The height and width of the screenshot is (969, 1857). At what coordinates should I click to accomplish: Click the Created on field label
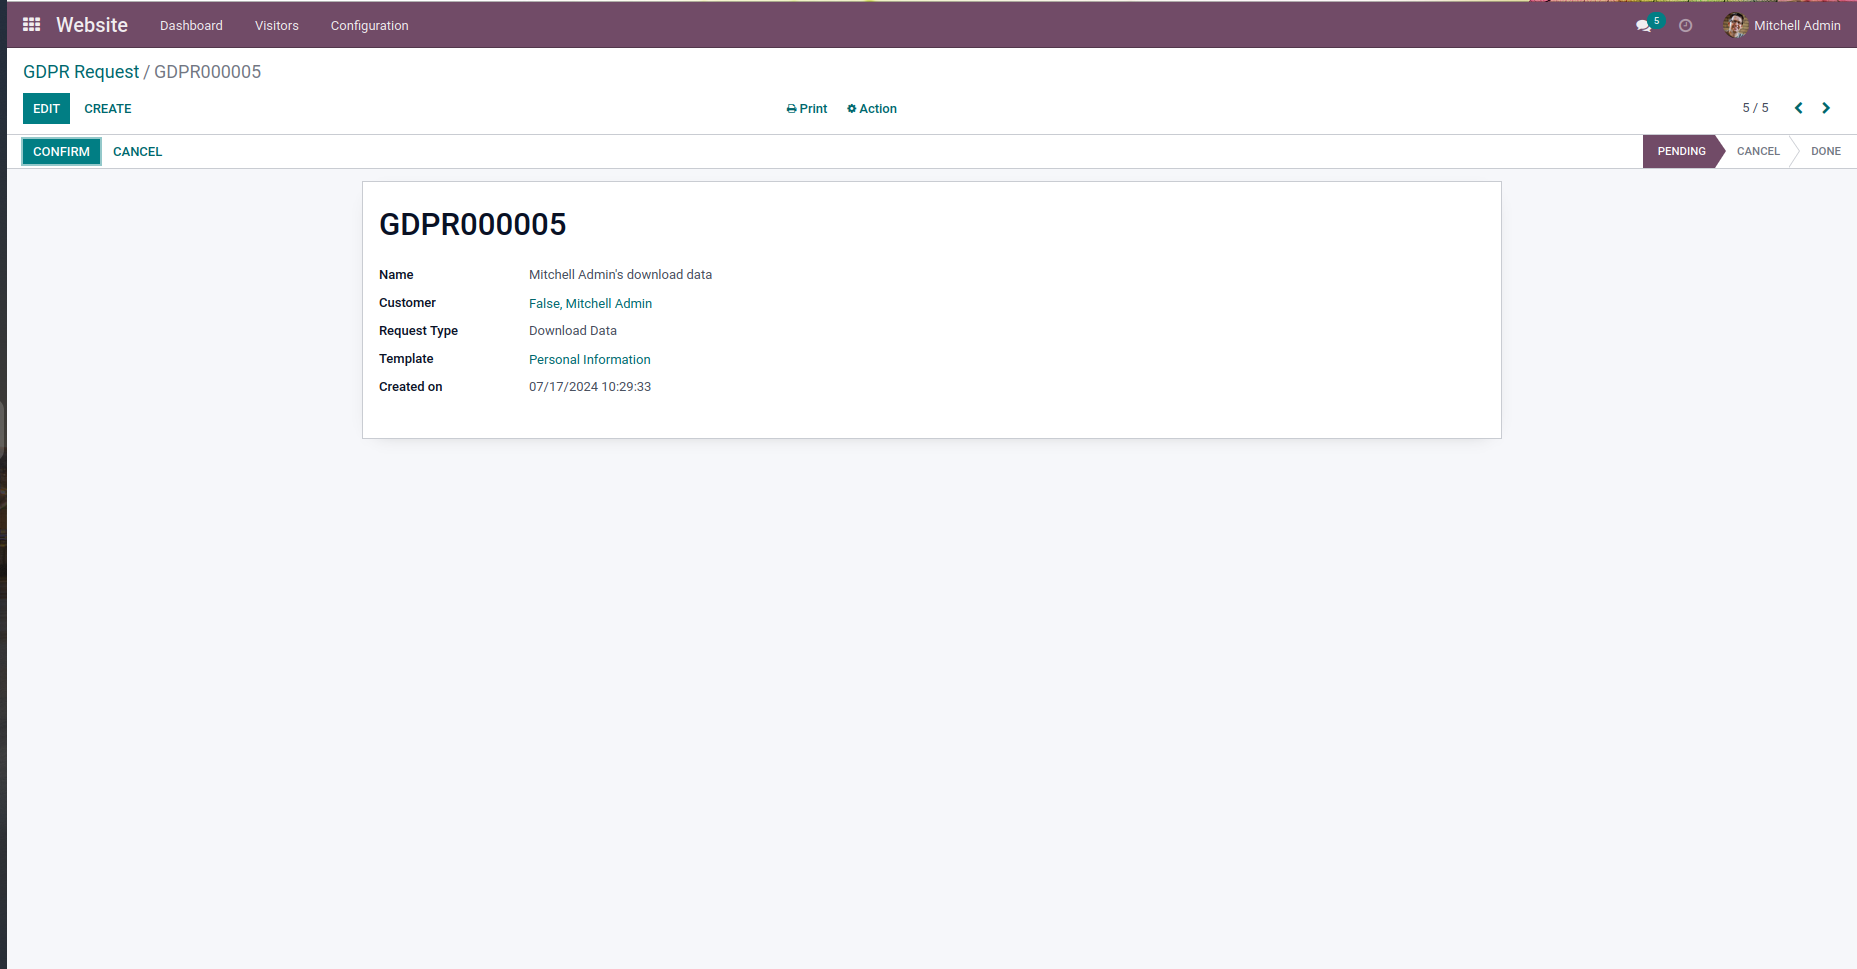point(410,387)
